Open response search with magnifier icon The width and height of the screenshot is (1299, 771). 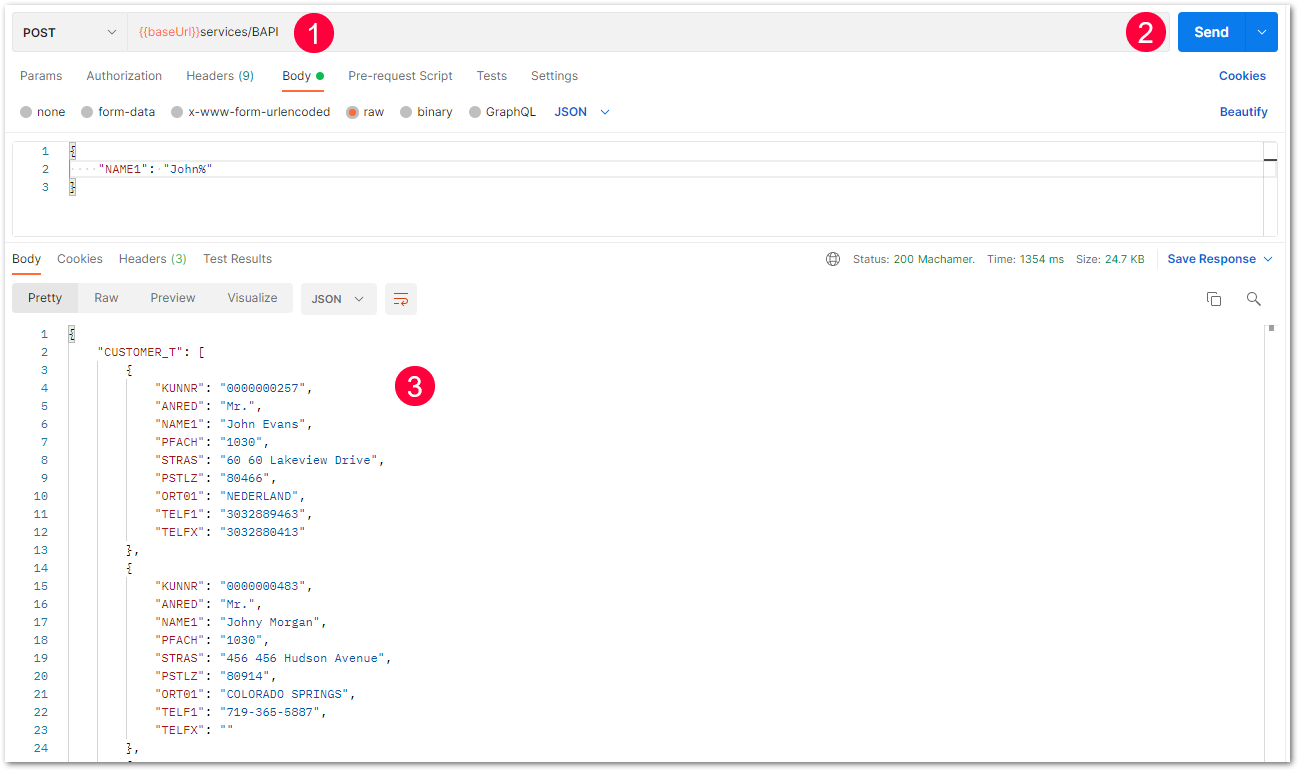[1253, 299]
